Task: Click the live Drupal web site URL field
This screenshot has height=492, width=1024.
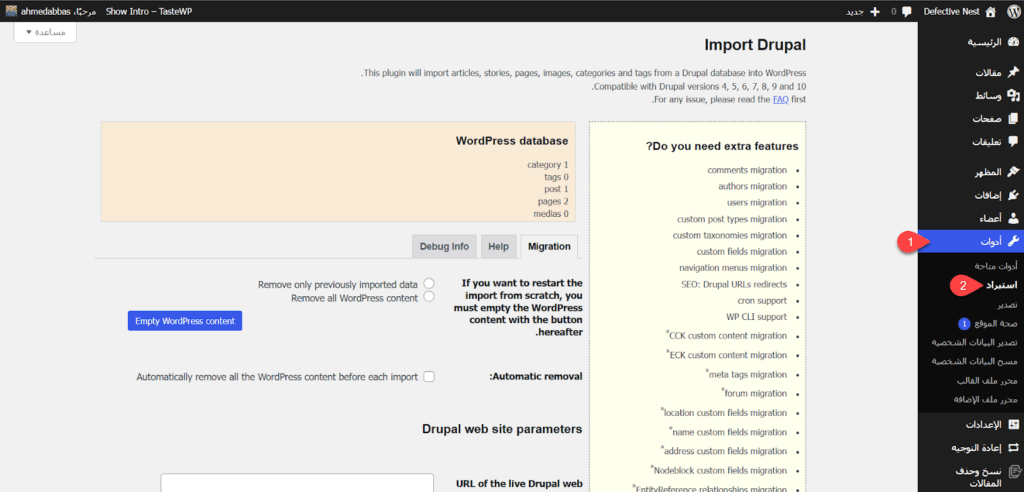Action: click(297, 483)
